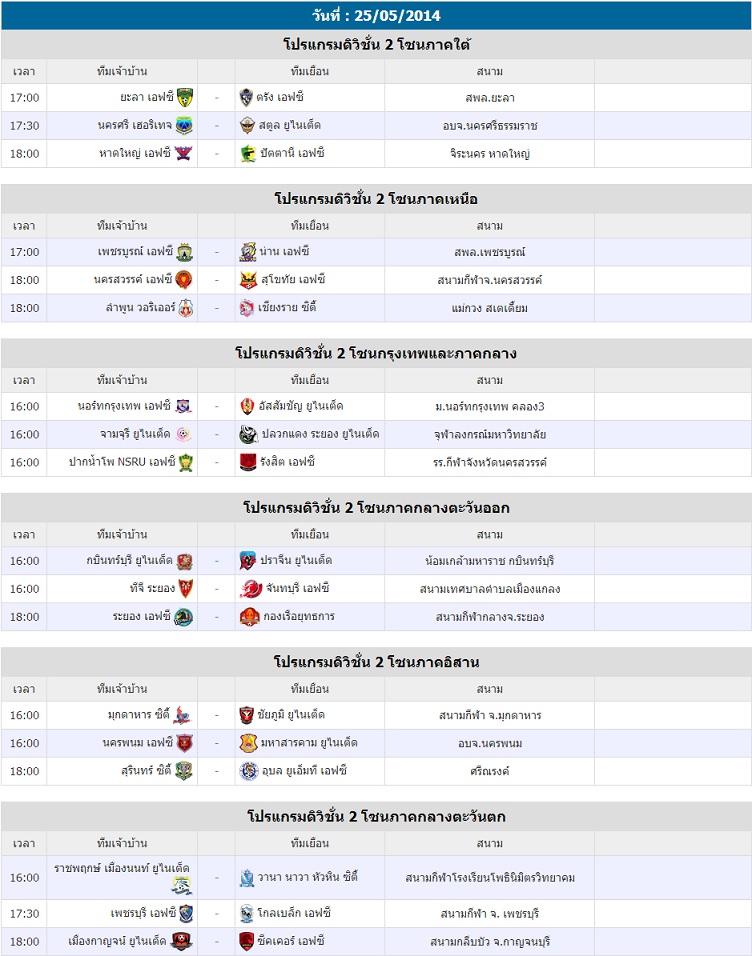Click the Chanthaburi FC red logo

coord(249,589)
